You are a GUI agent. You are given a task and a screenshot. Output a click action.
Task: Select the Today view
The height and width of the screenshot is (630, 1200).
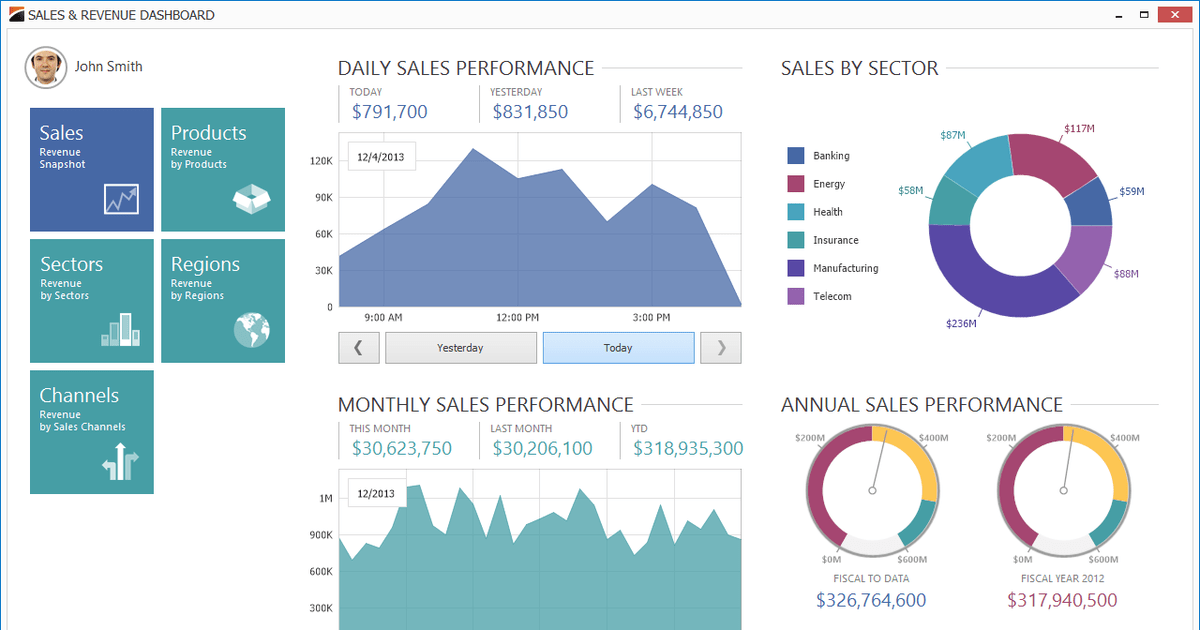[x=618, y=347]
